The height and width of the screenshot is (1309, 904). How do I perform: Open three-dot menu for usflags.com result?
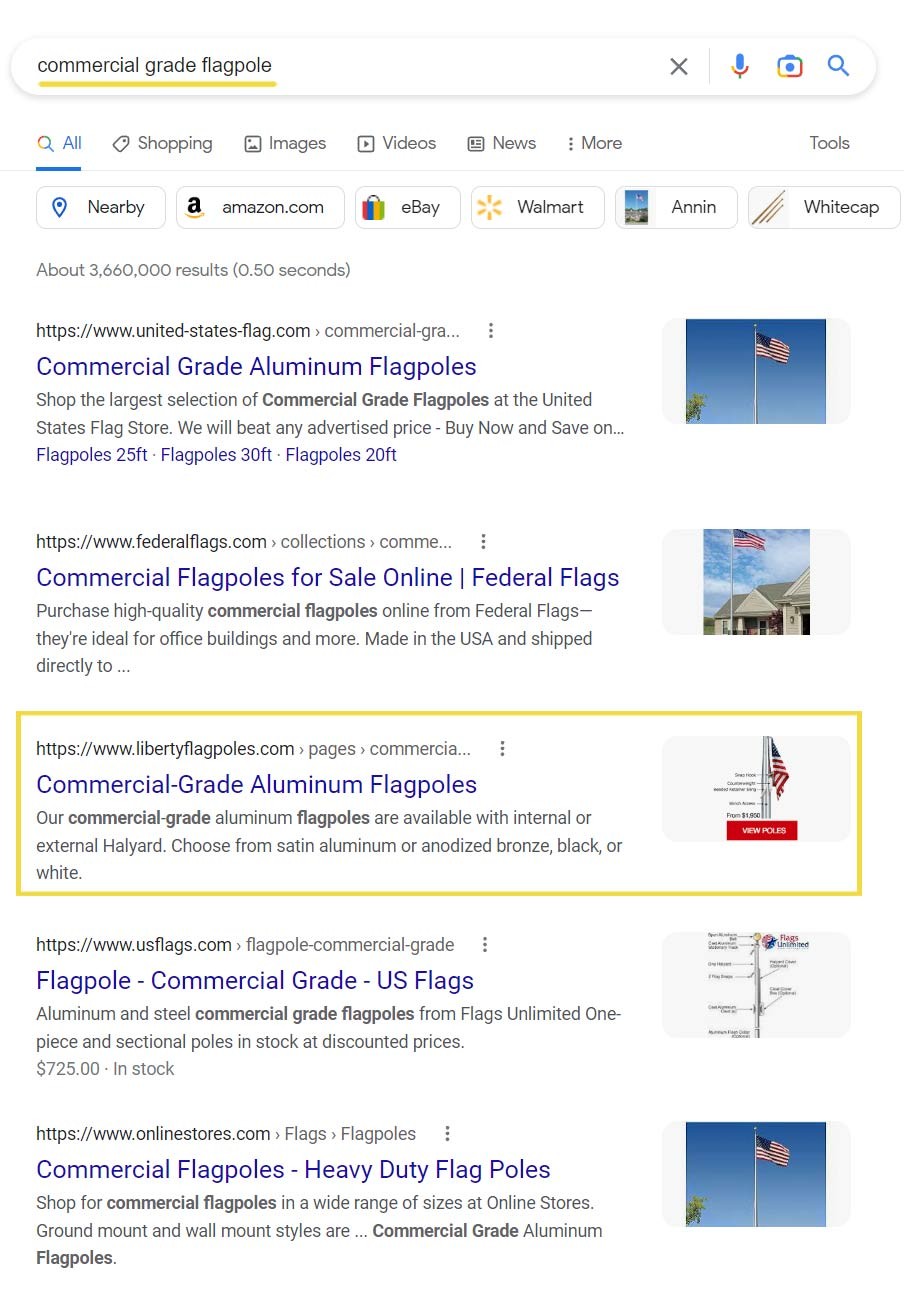coord(485,945)
